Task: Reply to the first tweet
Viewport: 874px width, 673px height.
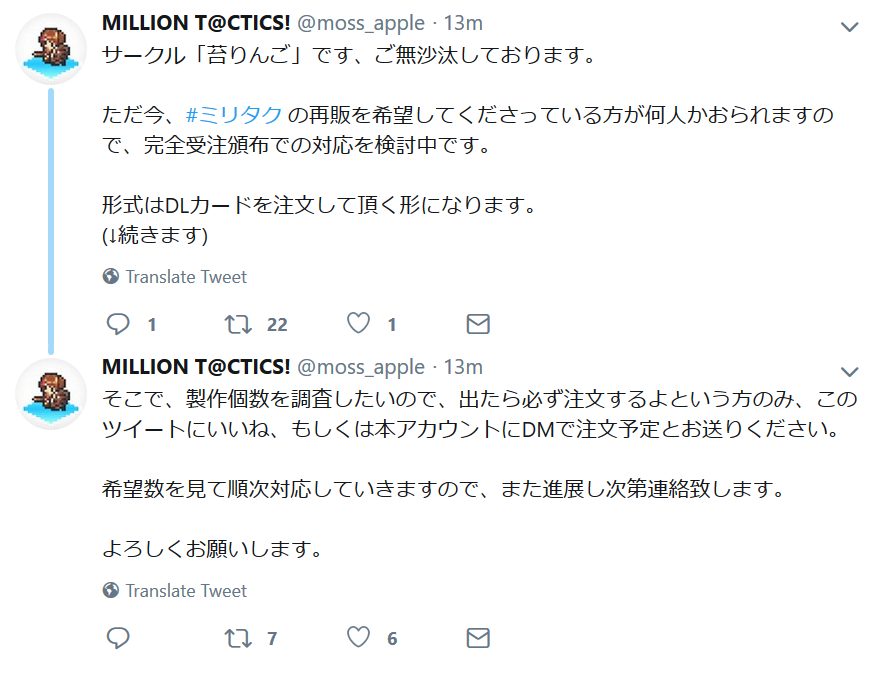Action: click(119, 324)
